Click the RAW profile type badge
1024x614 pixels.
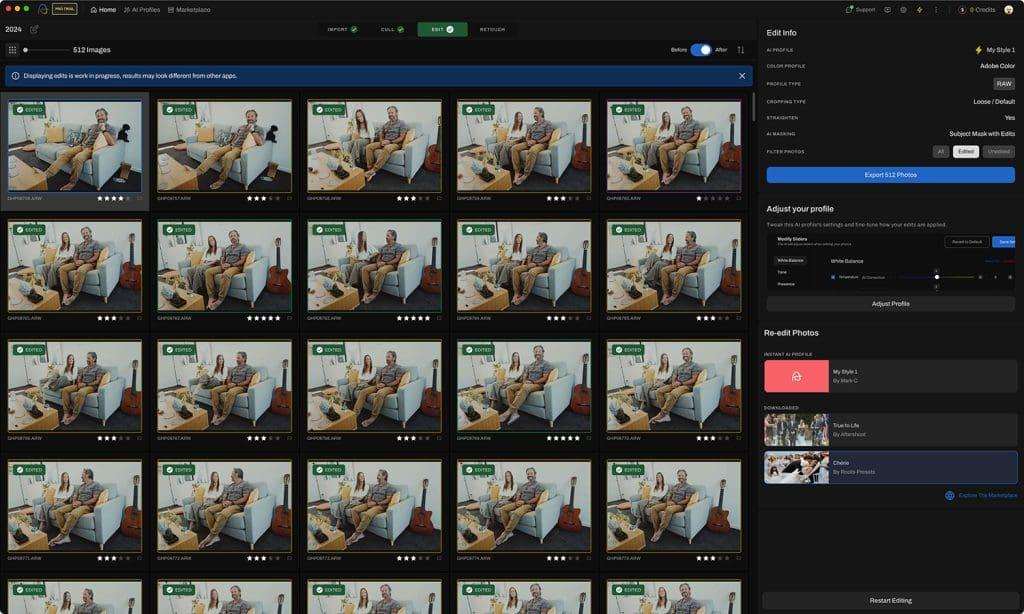point(1004,84)
